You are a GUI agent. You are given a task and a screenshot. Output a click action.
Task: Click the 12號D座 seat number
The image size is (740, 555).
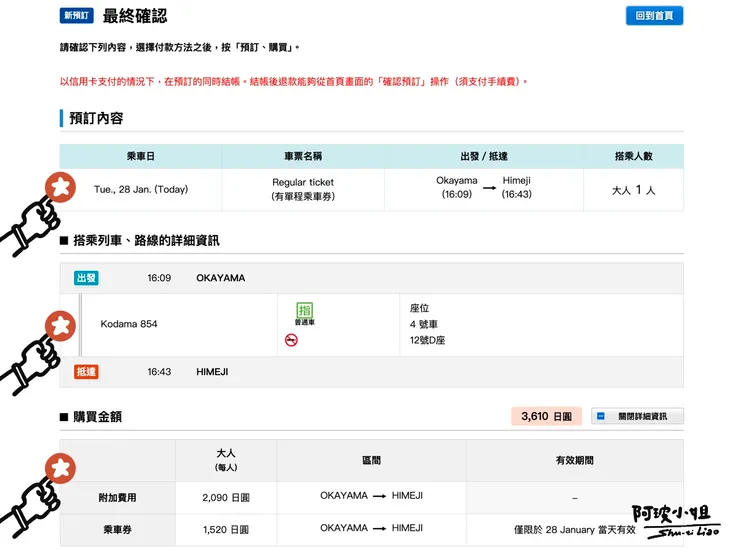[427, 340]
